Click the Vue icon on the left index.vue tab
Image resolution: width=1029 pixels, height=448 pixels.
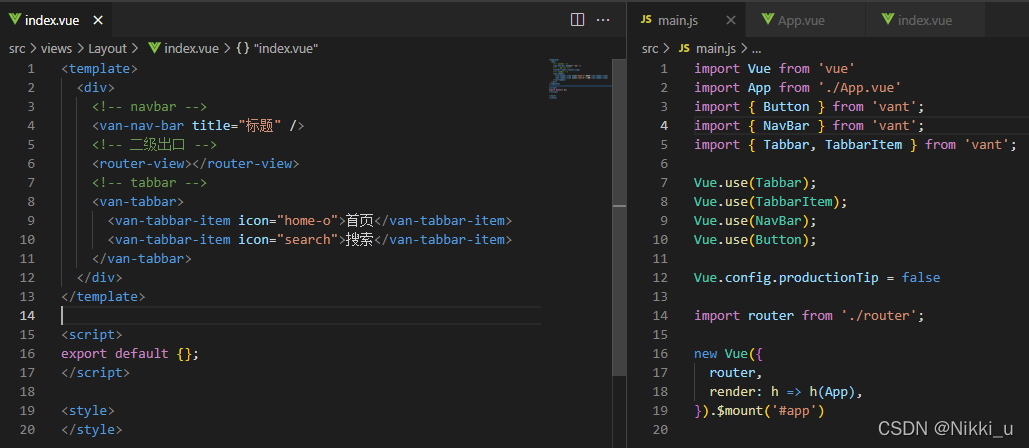coord(15,20)
